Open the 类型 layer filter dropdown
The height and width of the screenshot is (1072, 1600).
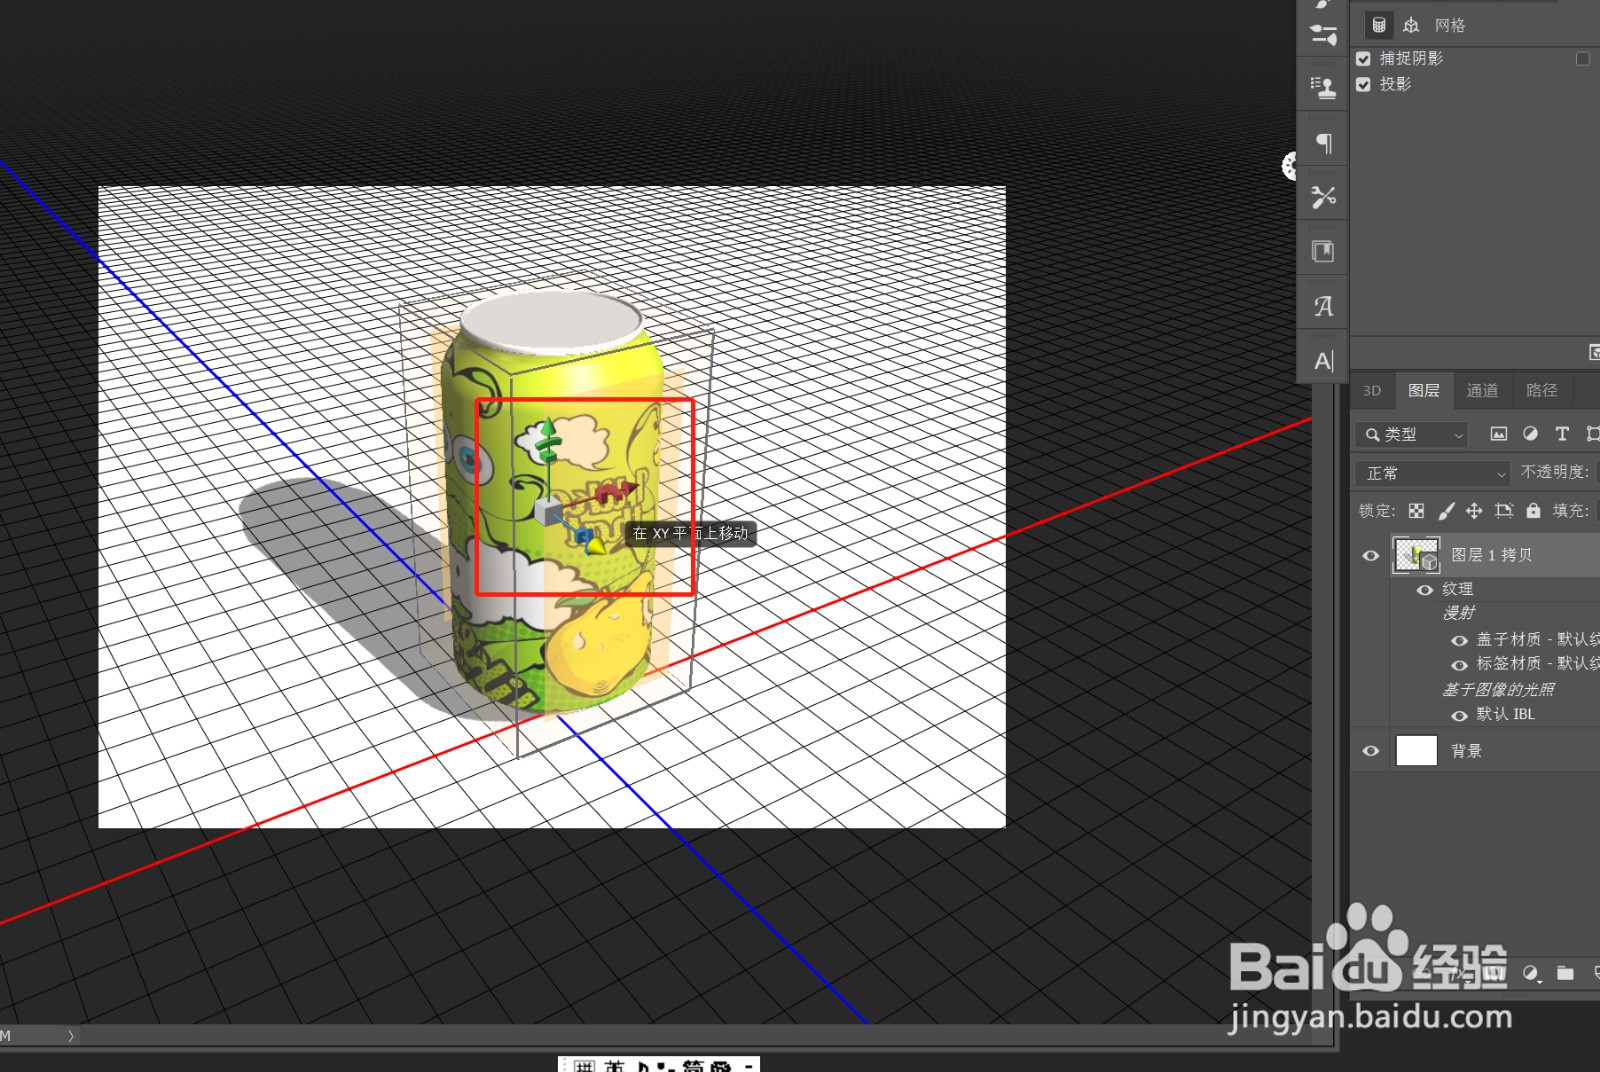coord(1412,435)
